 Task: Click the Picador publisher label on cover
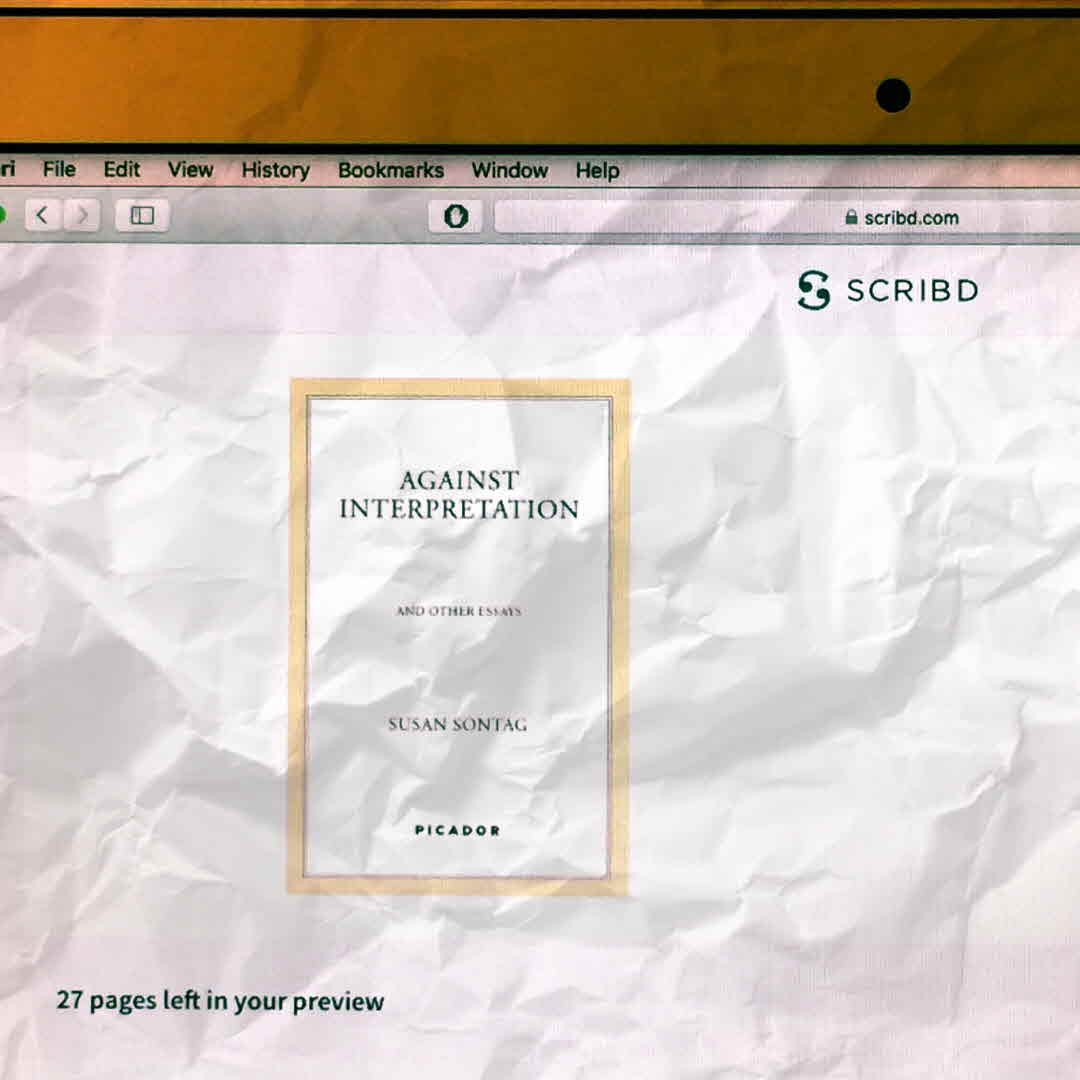click(457, 830)
